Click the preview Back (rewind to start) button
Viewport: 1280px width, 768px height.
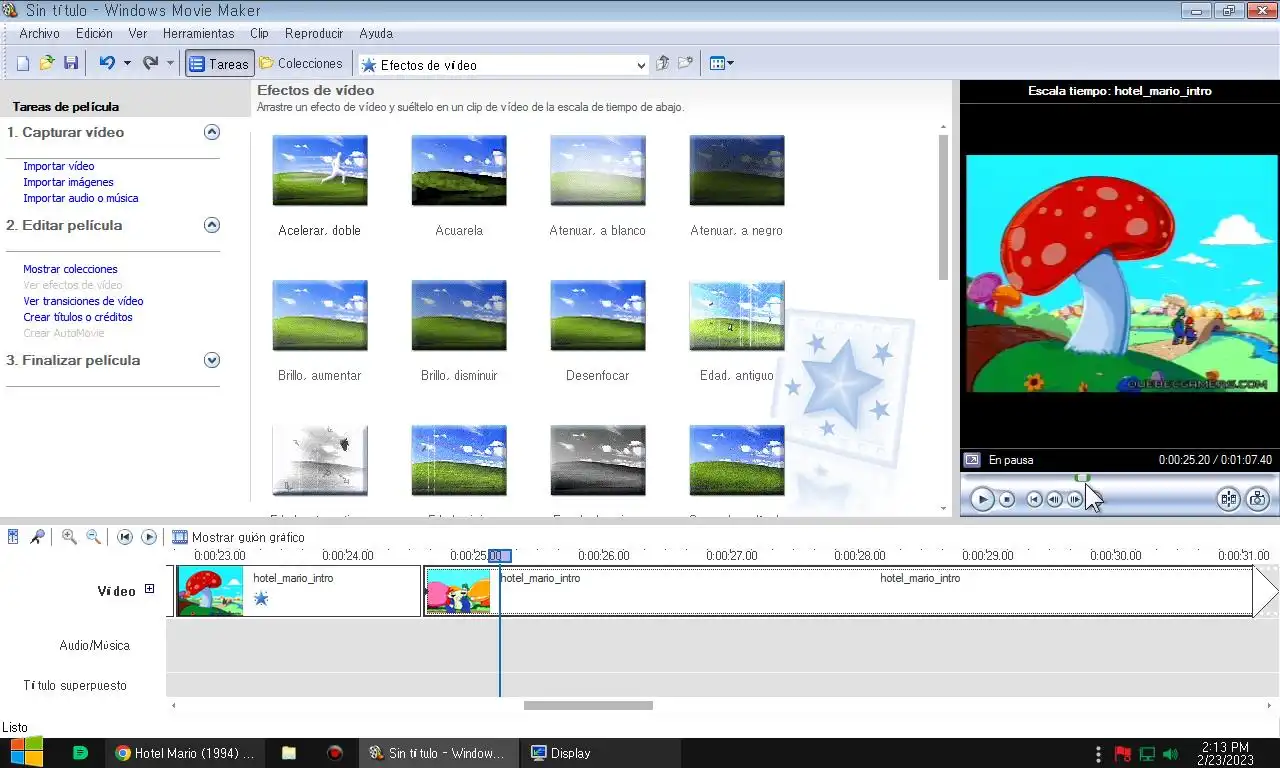[x=1035, y=499]
